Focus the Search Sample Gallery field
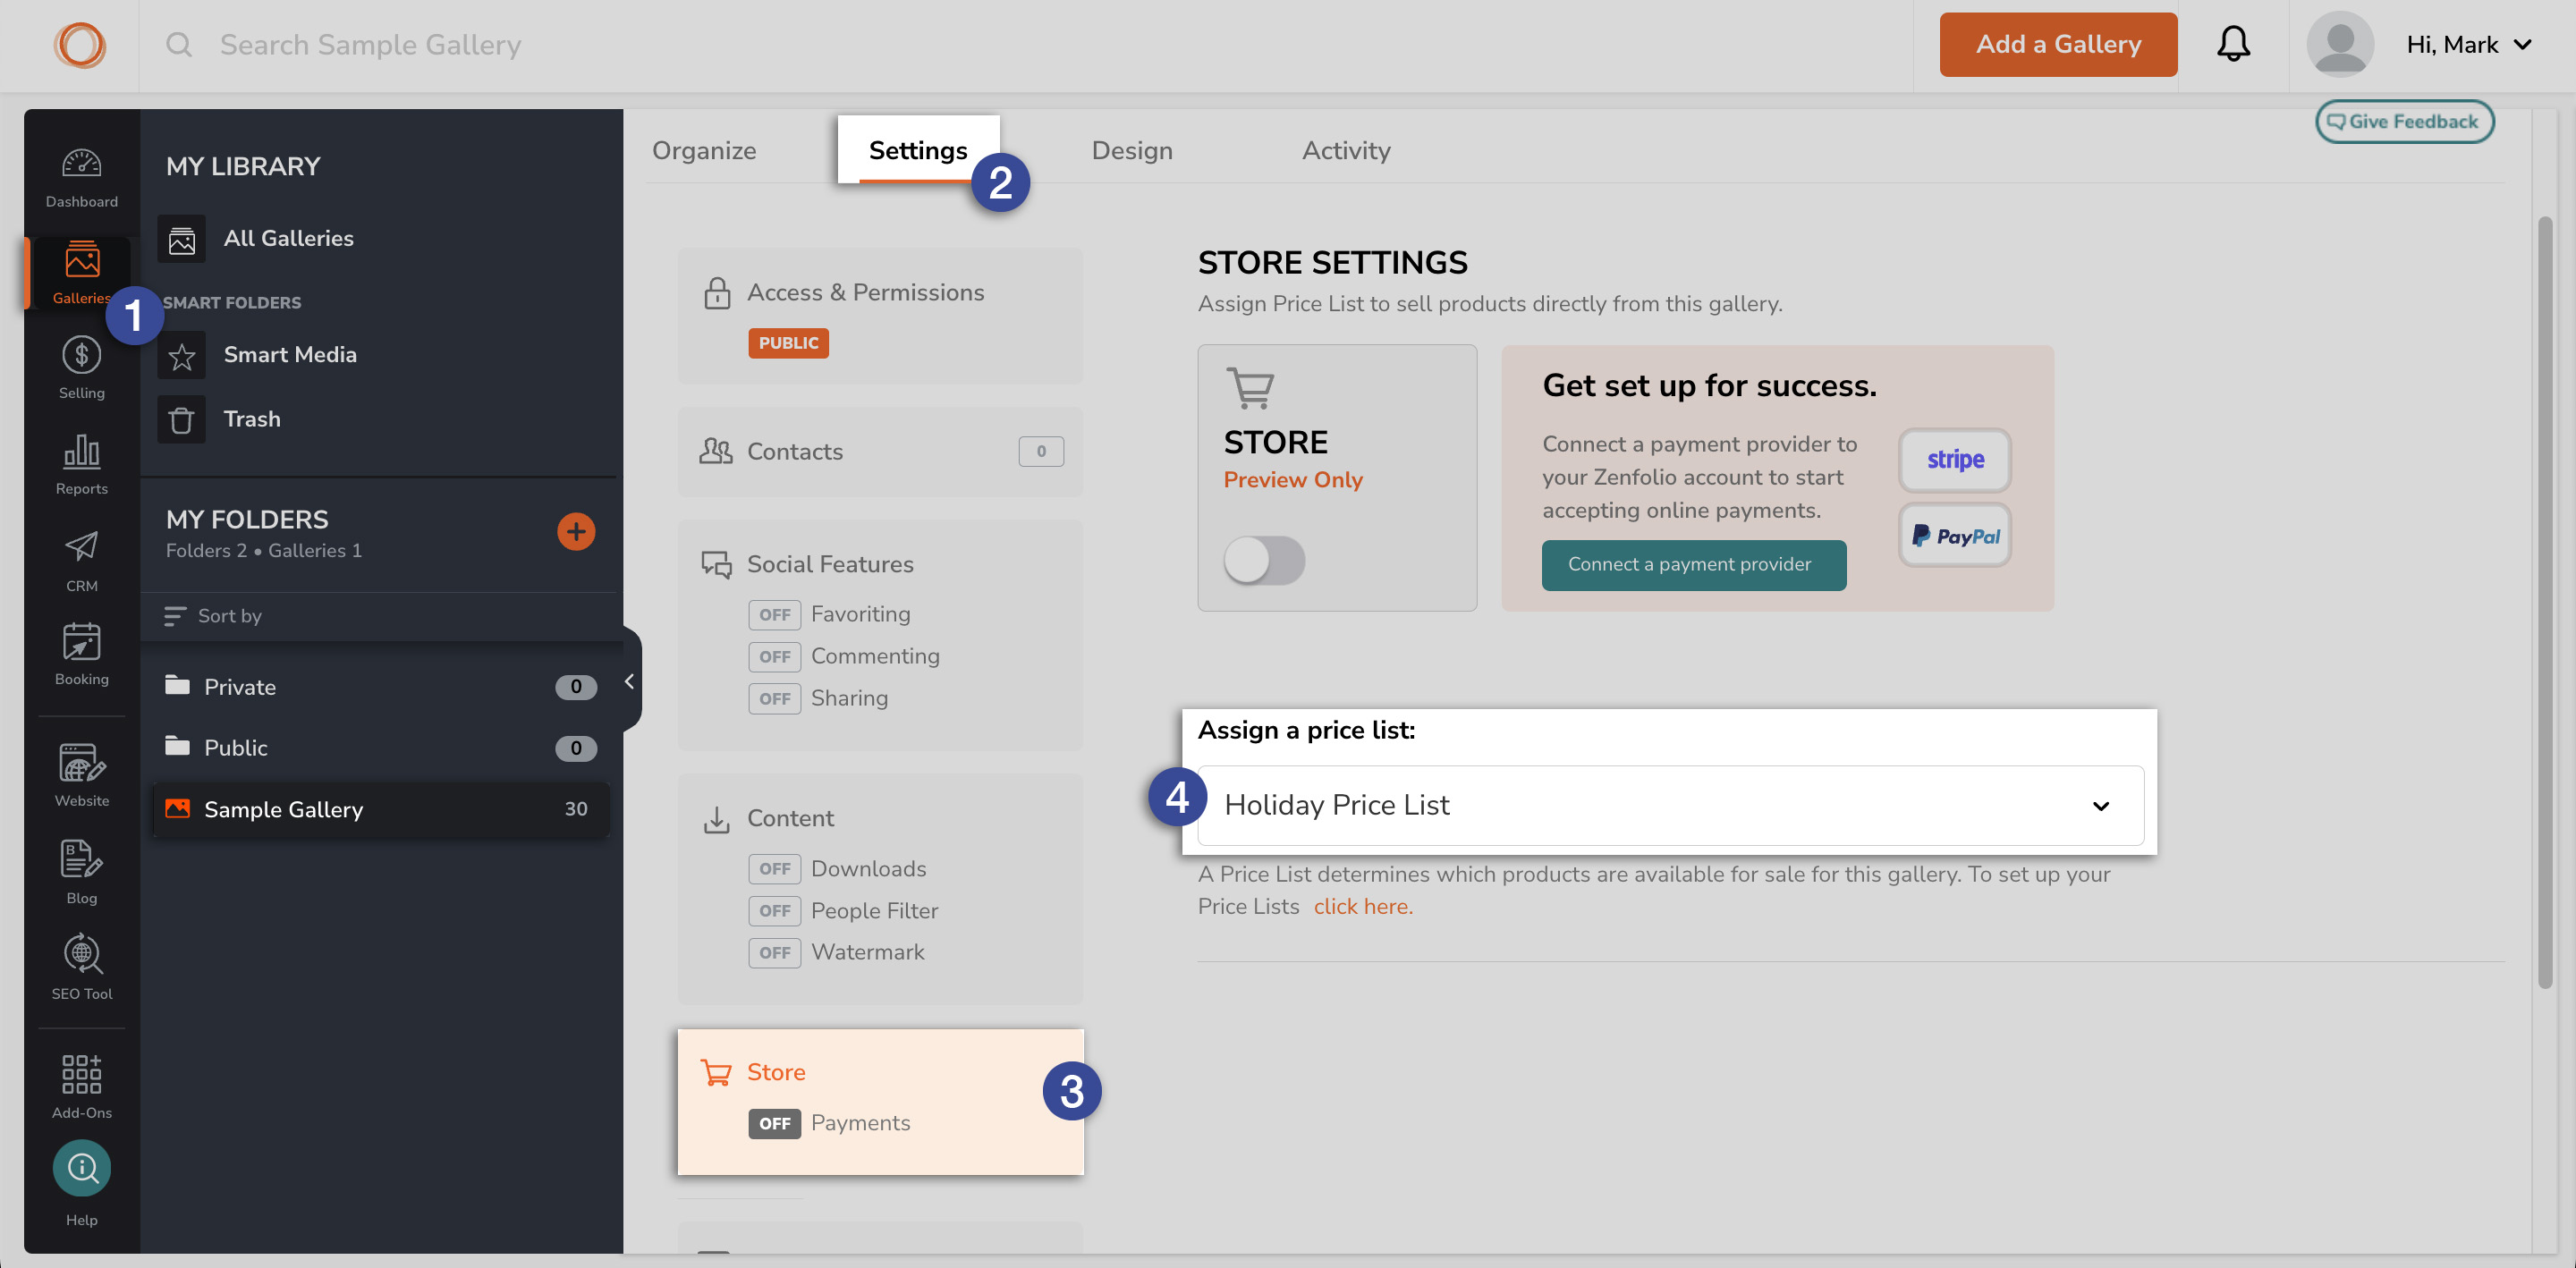 [370, 45]
